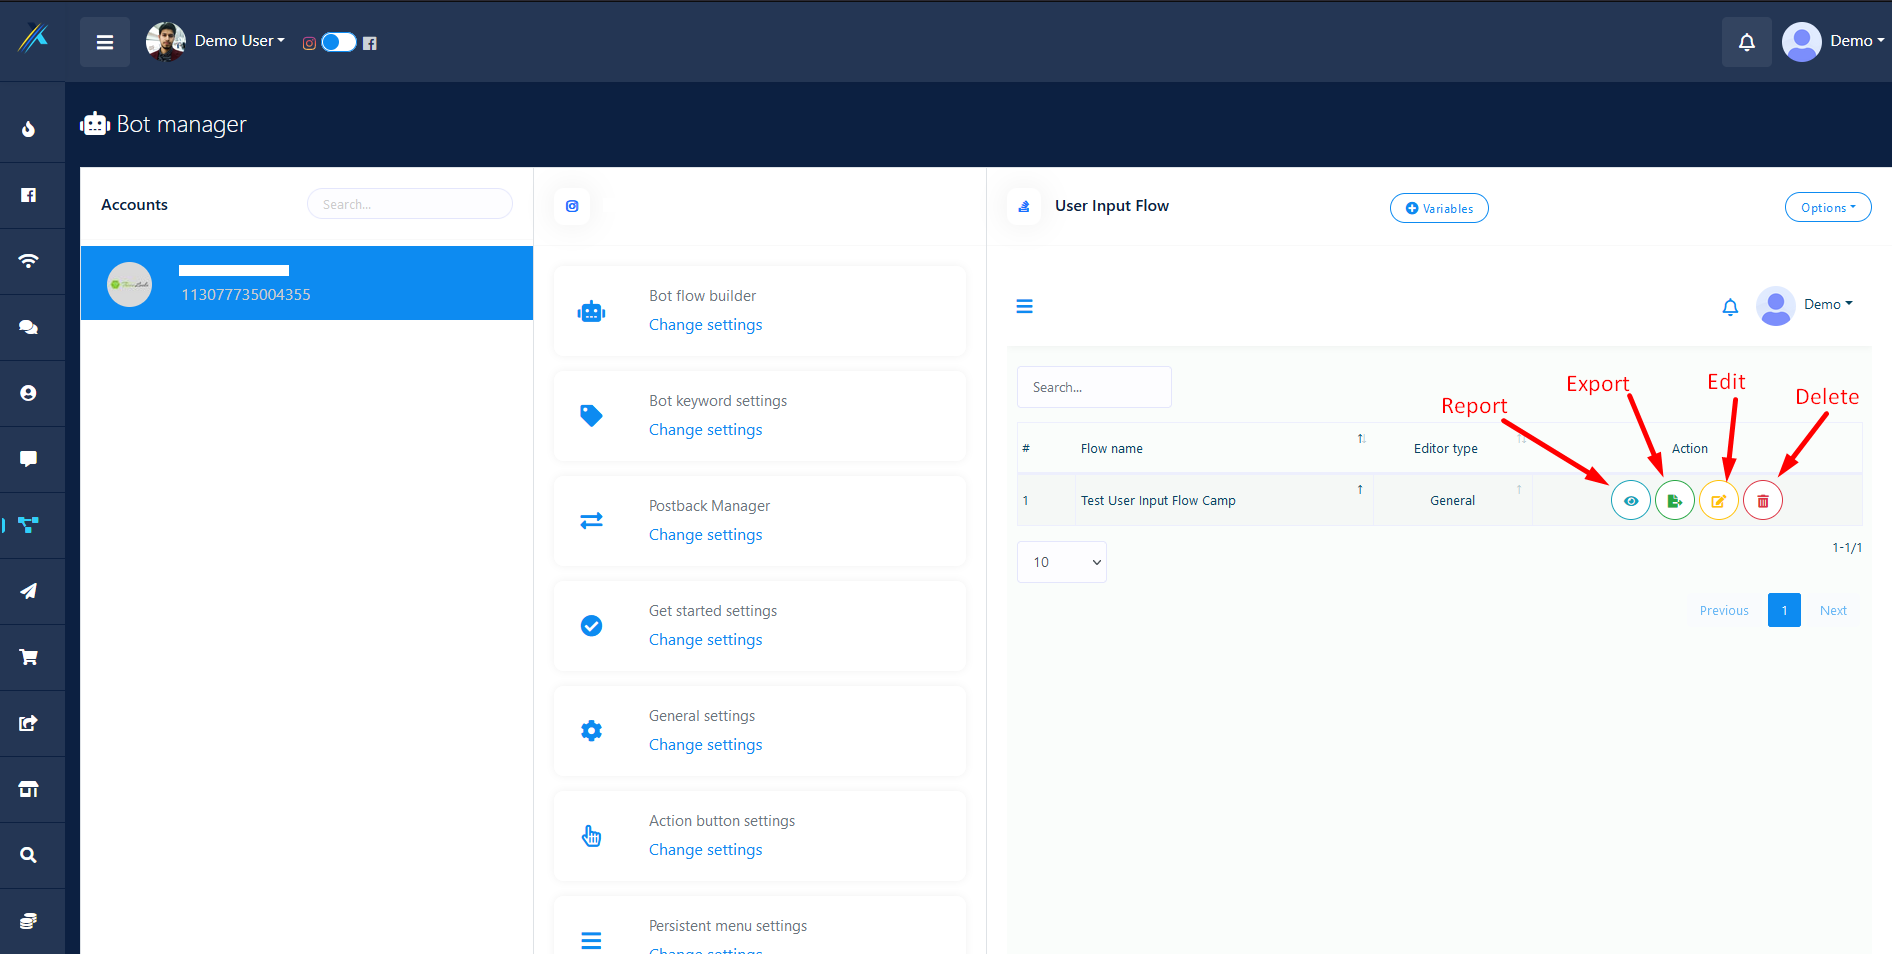Image resolution: width=1892 pixels, height=954 pixels.
Task: Open the store sidebar icon
Action: [29, 789]
